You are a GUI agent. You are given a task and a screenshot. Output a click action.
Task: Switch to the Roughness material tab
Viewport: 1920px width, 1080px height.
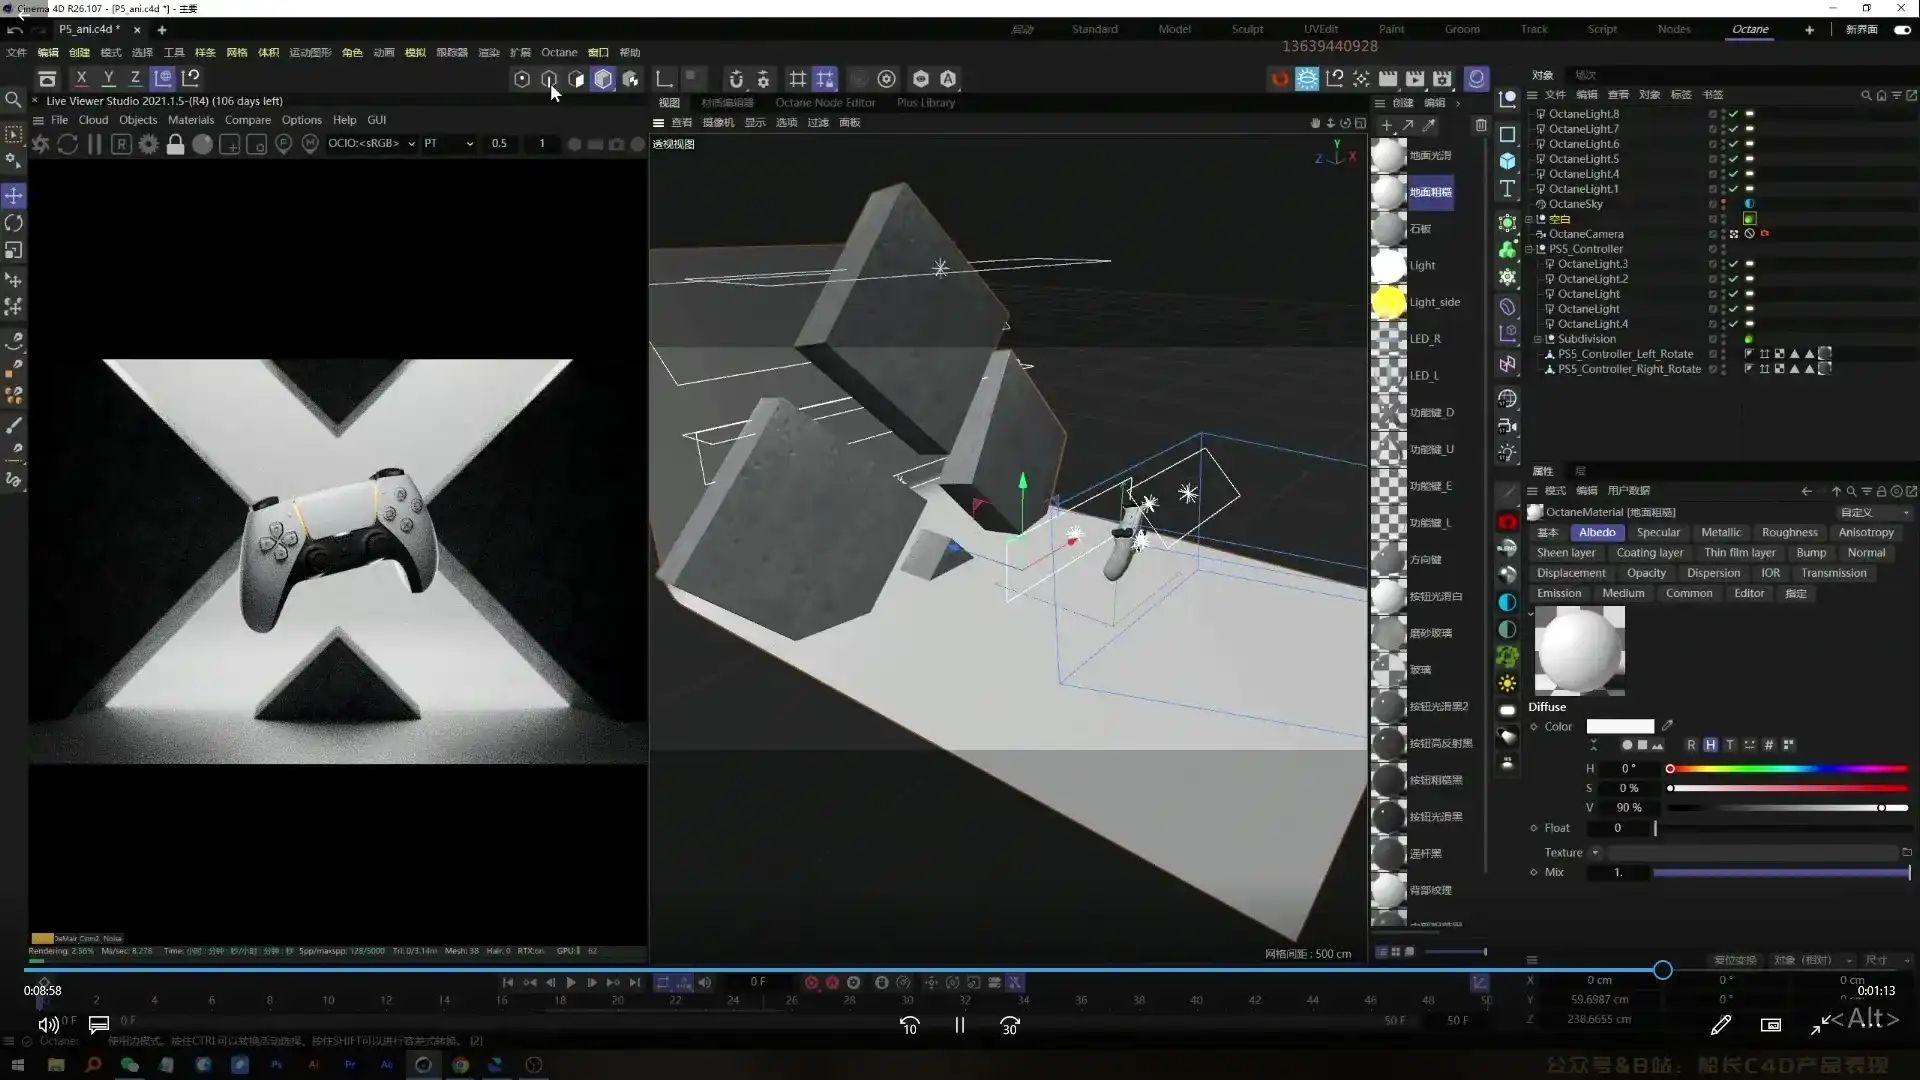click(1789, 532)
